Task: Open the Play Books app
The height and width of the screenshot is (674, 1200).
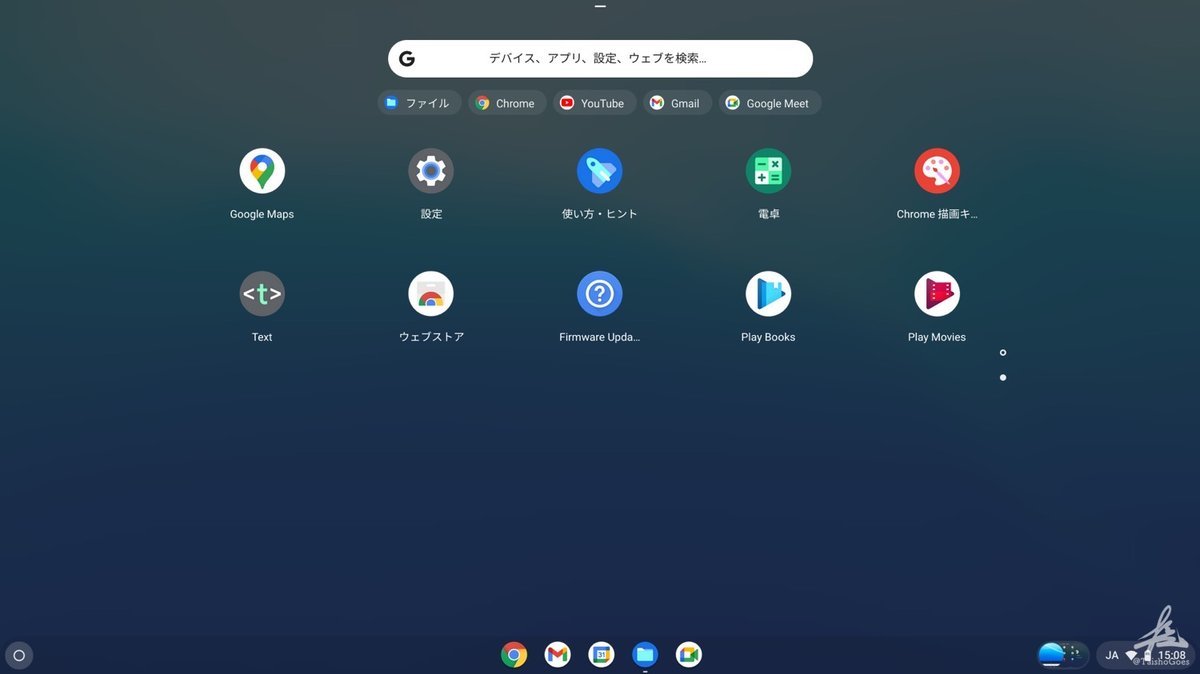Action: tap(768, 293)
